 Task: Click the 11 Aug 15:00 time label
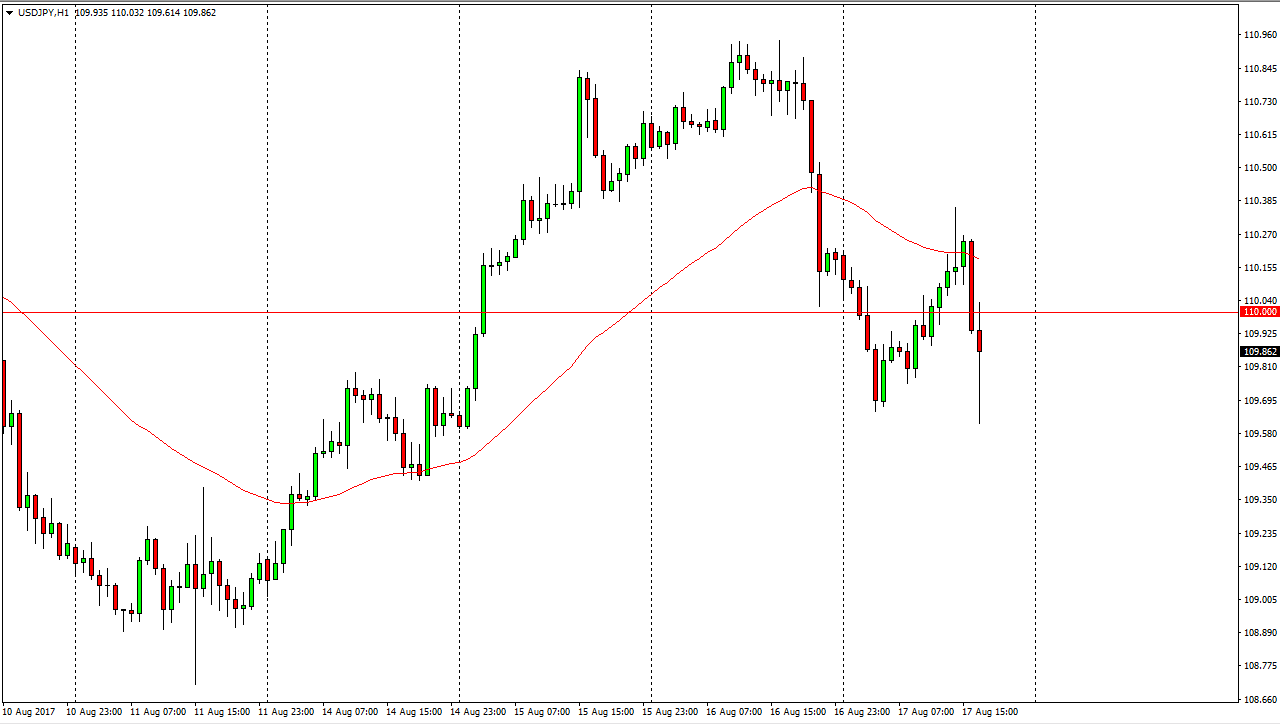223,712
